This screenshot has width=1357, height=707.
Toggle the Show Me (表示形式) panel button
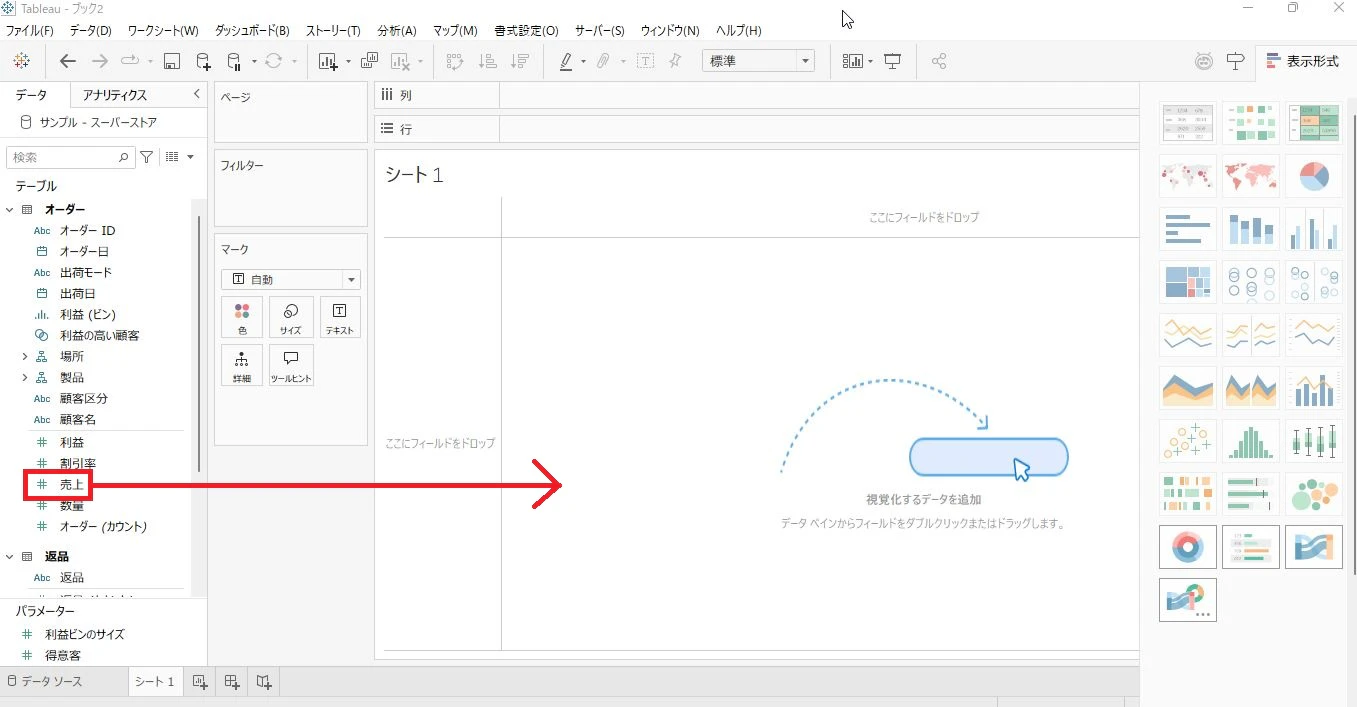(x=1303, y=61)
